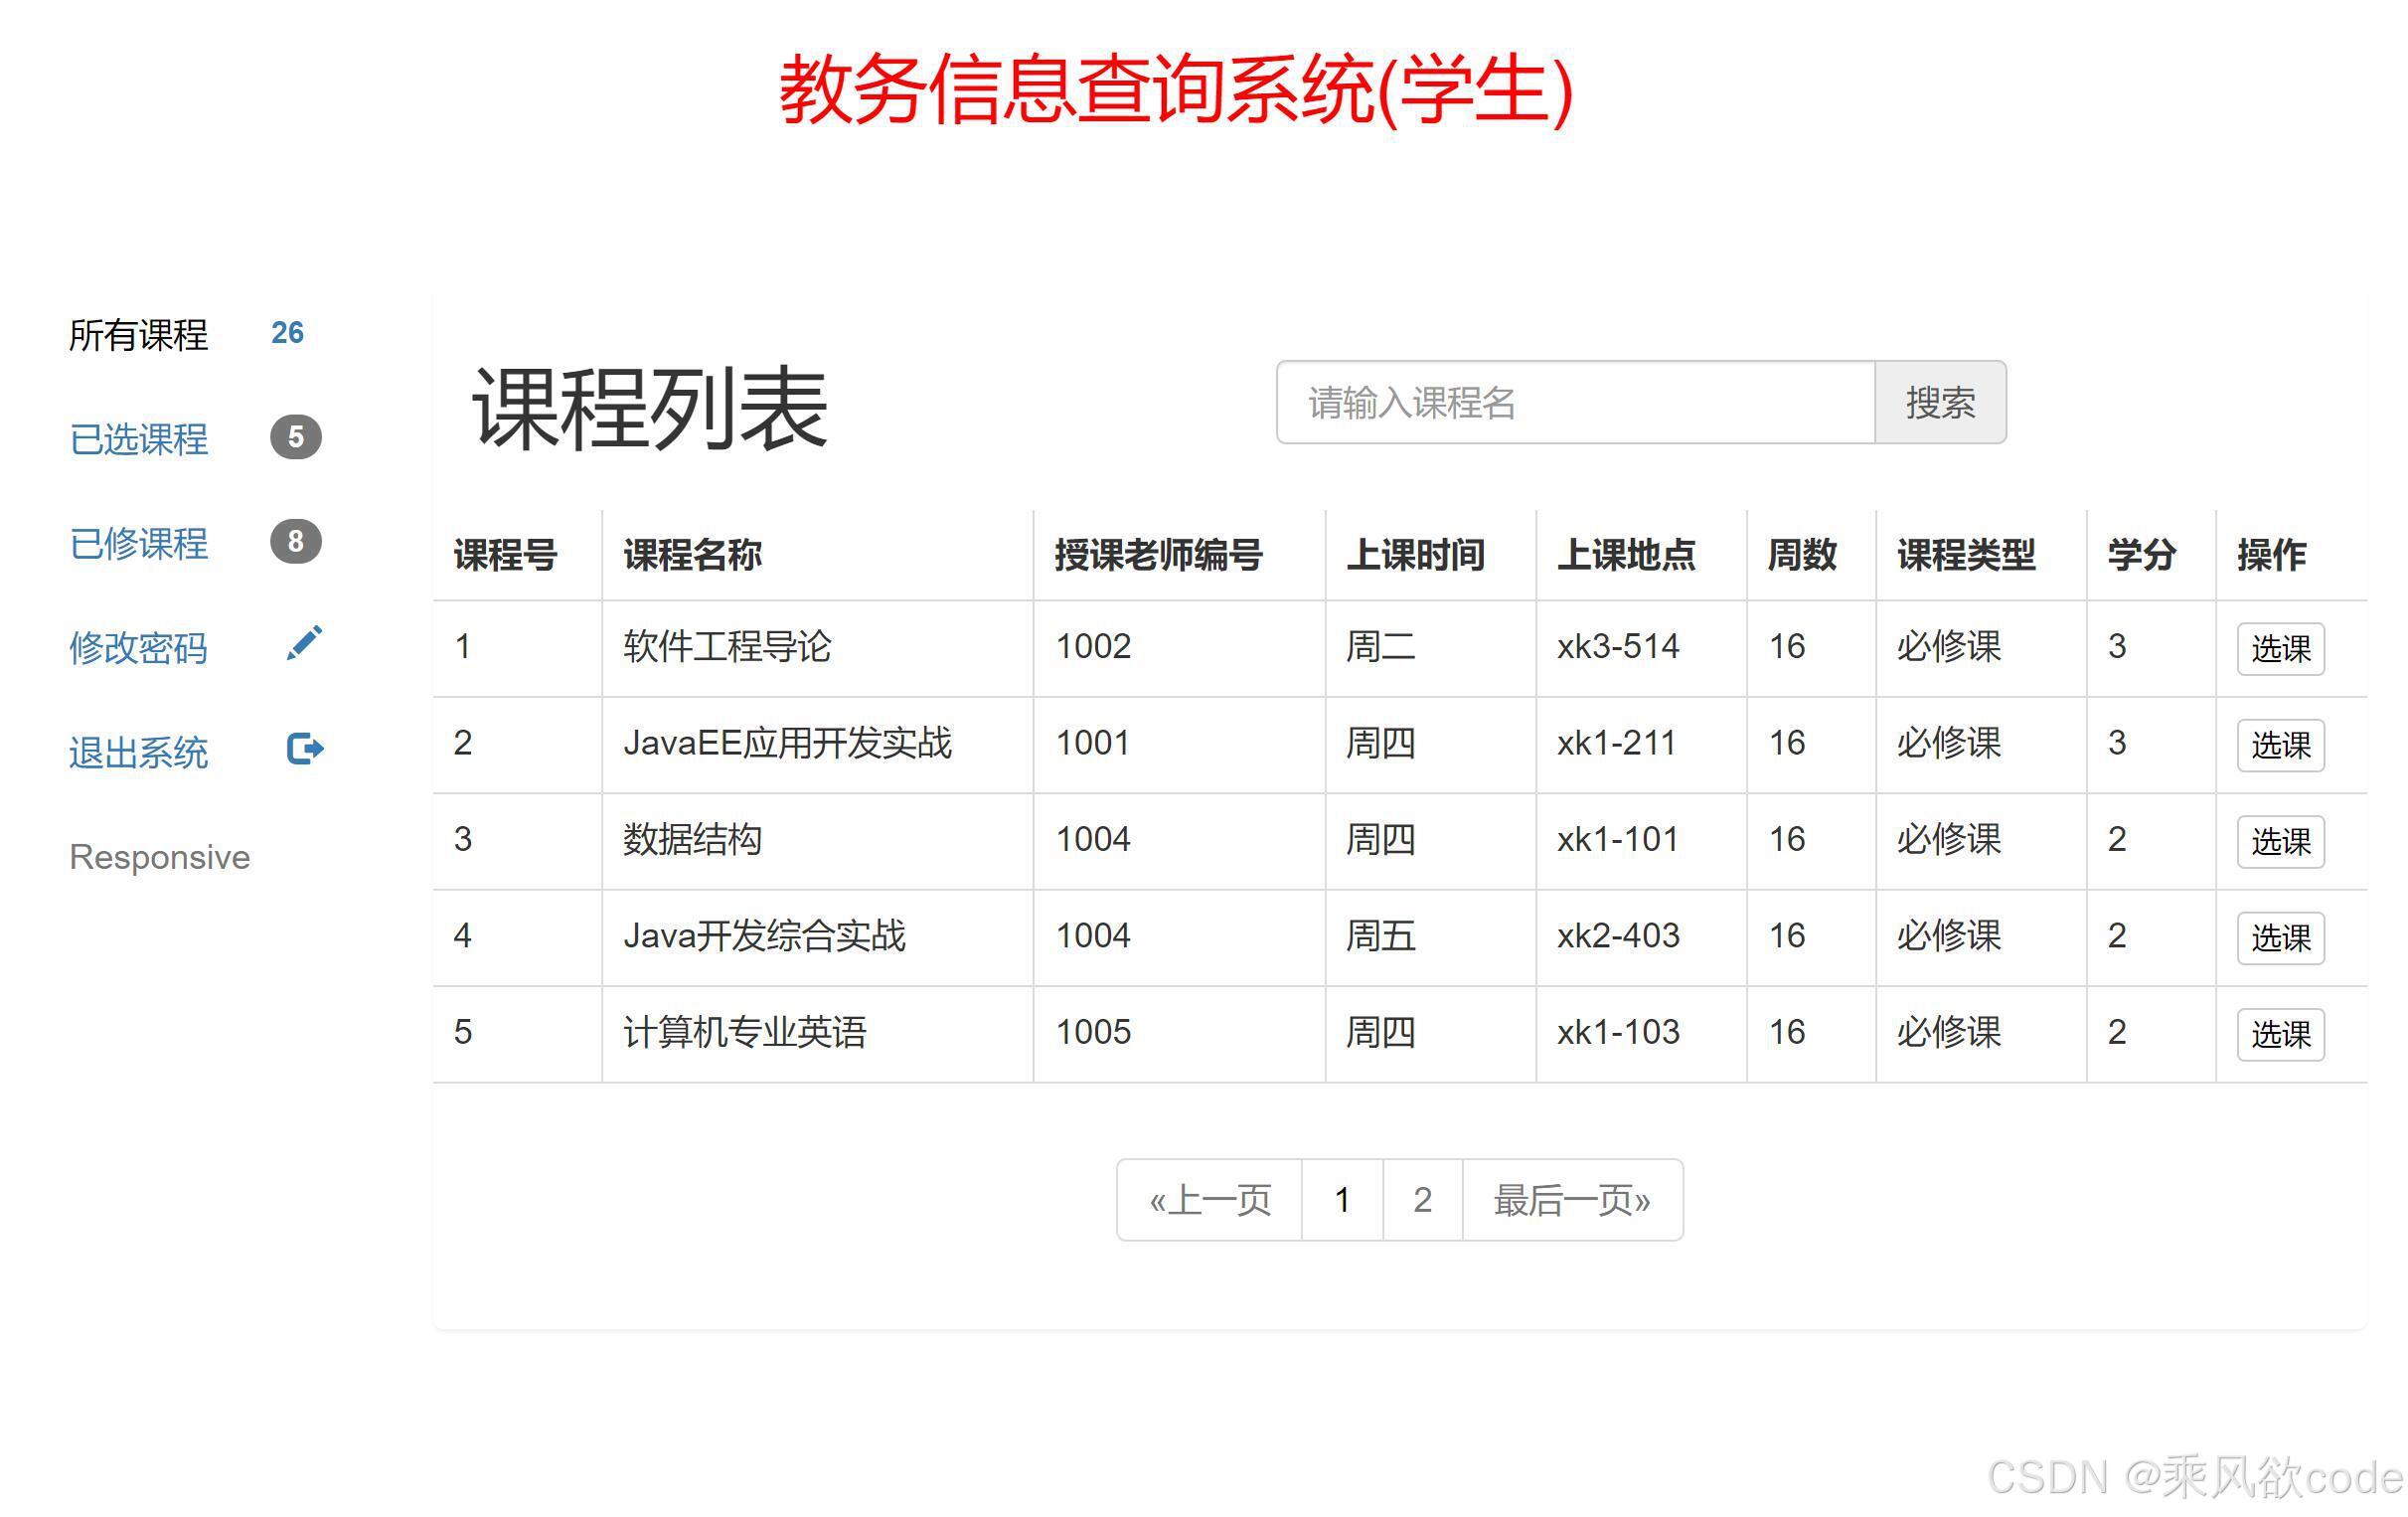Click the Responsive sidebar label
Image resolution: width=2408 pixels, height=1517 pixels.
click(159, 857)
